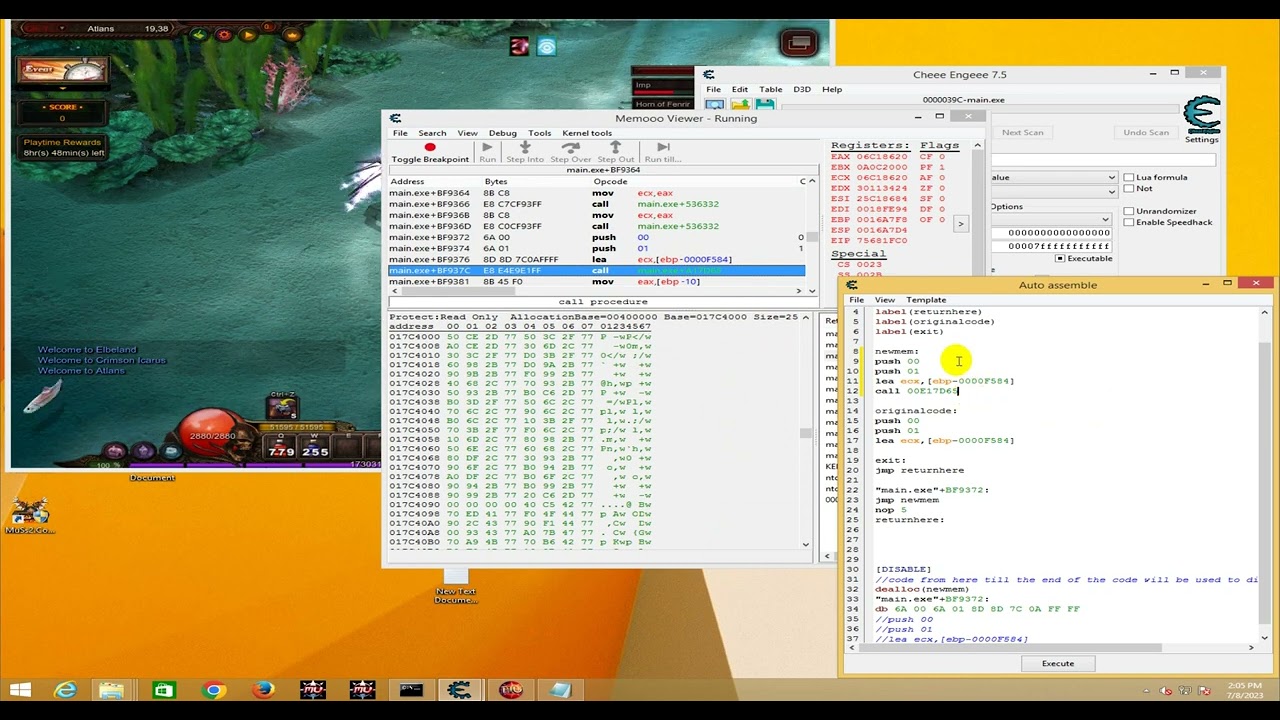Screen dimensions: 1280x720
Task: Select the highlighted main.exe+BF937C call row
Action: tap(596, 270)
